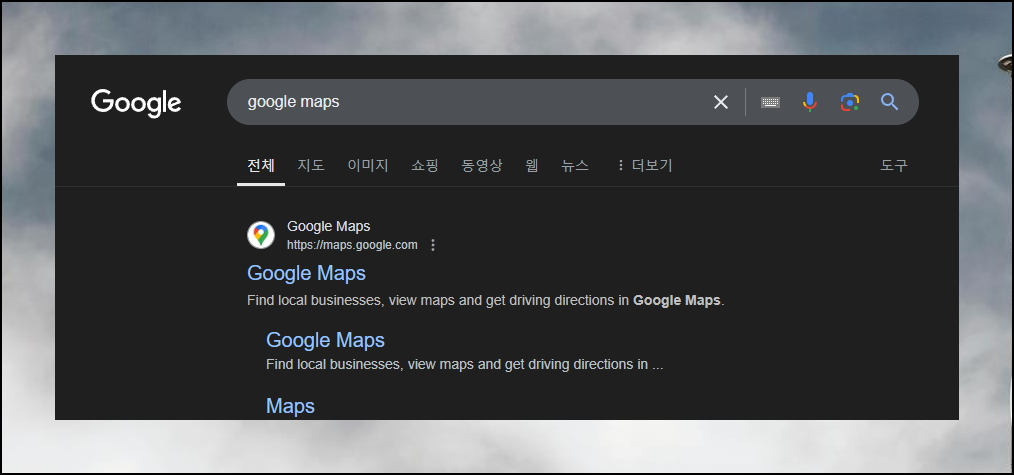
Task: Open the on-screen keyboard input tool
Action: [x=770, y=102]
